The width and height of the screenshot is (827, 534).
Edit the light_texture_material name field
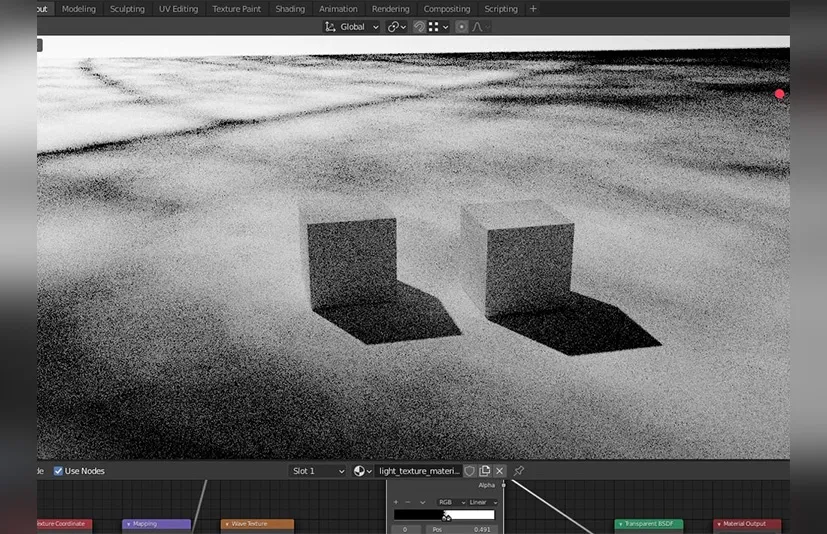coord(419,471)
